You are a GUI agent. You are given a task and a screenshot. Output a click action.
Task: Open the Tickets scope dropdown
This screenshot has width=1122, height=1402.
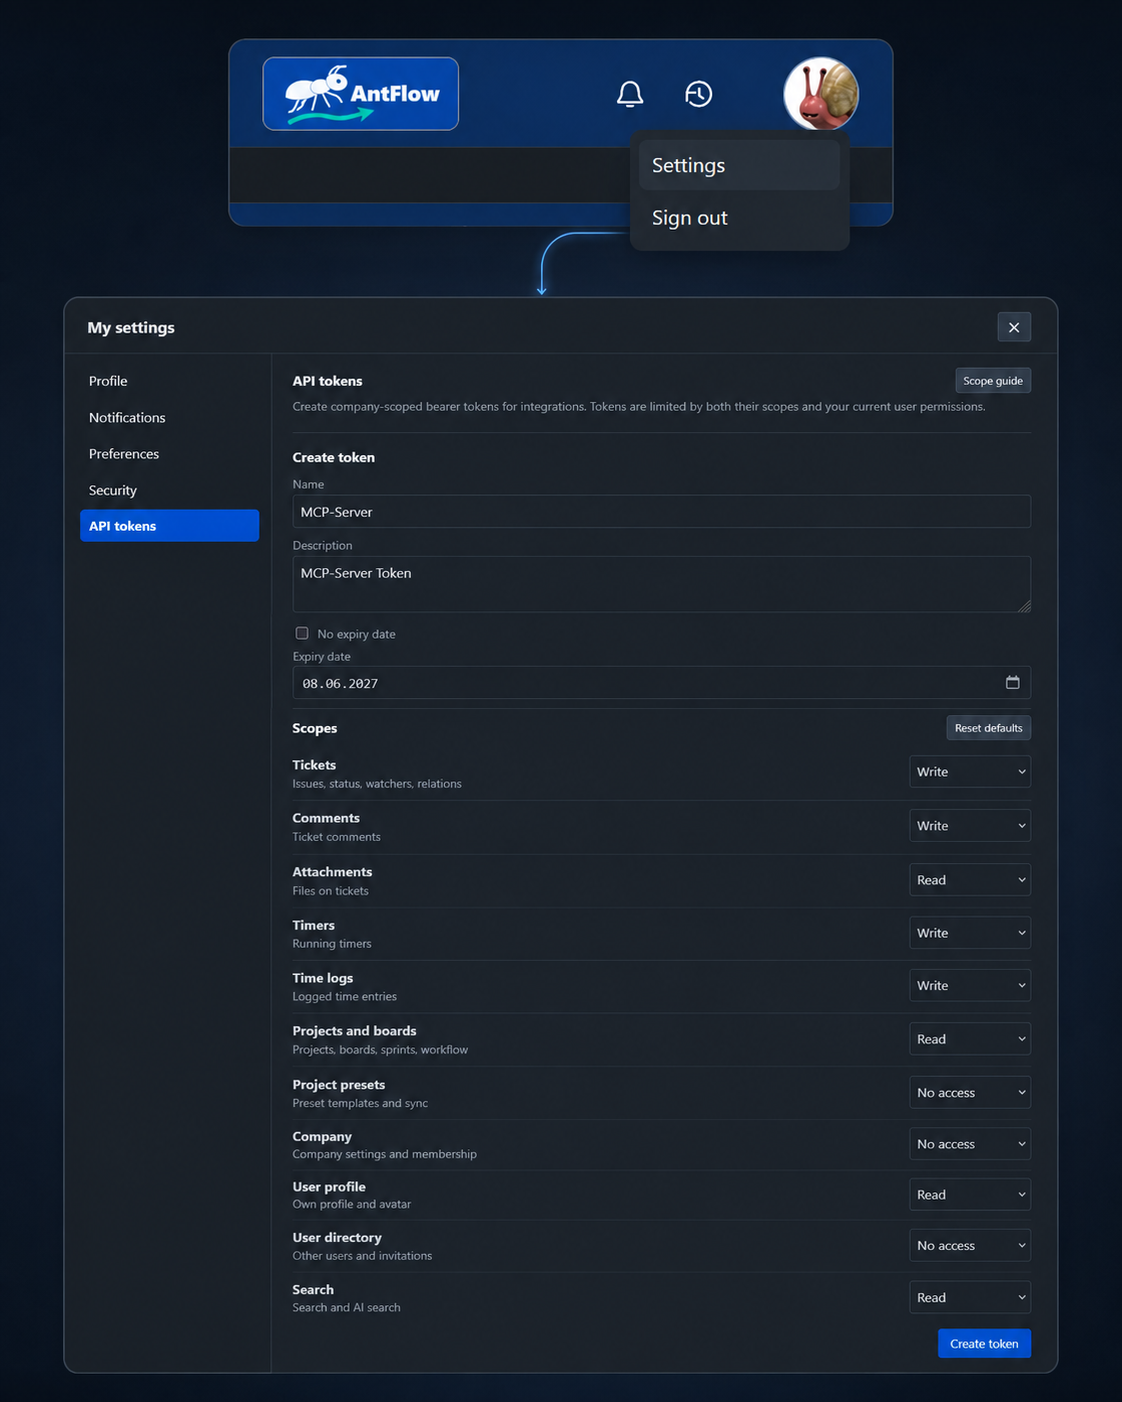click(x=969, y=772)
